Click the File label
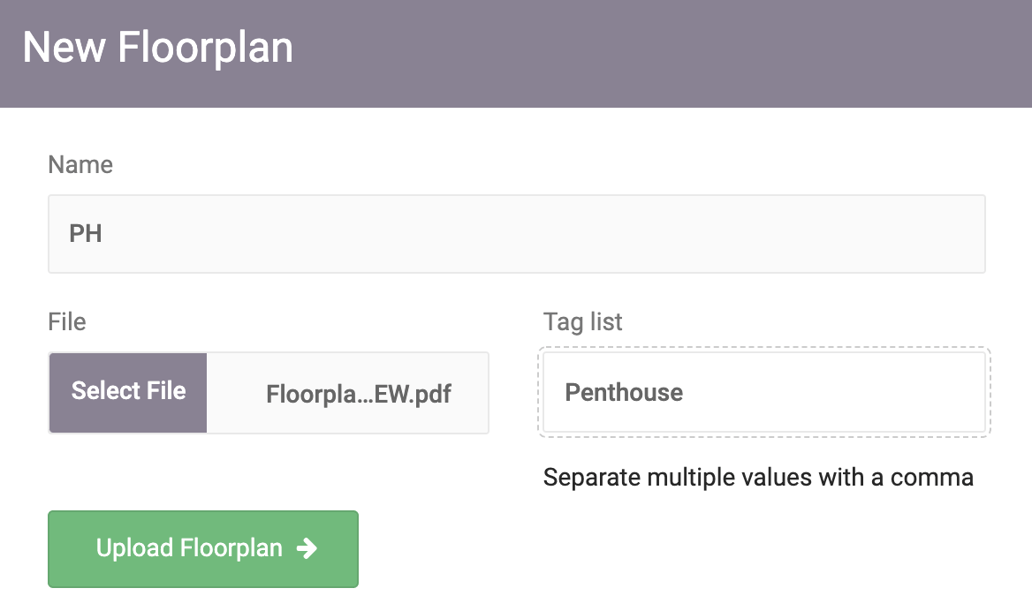This screenshot has height=611, width=1032. click(x=66, y=321)
